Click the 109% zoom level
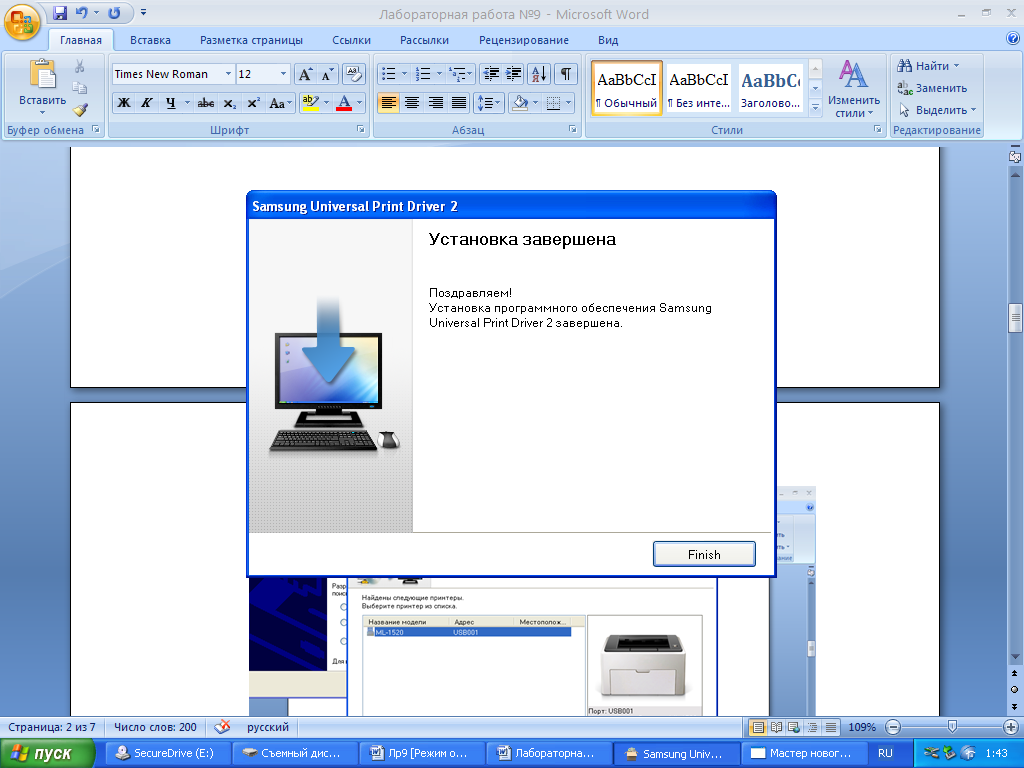This screenshot has width=1024, height=768. click(x=862, y=727)
